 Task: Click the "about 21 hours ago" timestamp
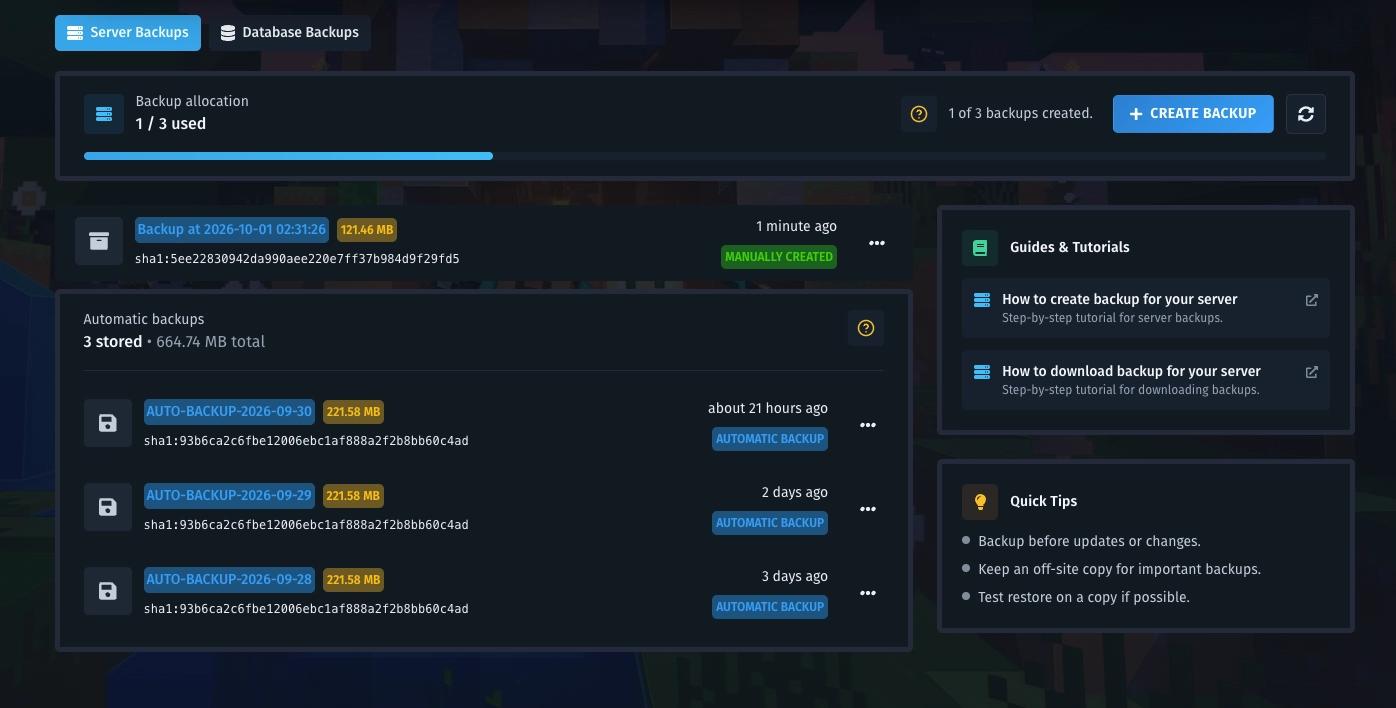pyautogui.click(x=768, y=408)
